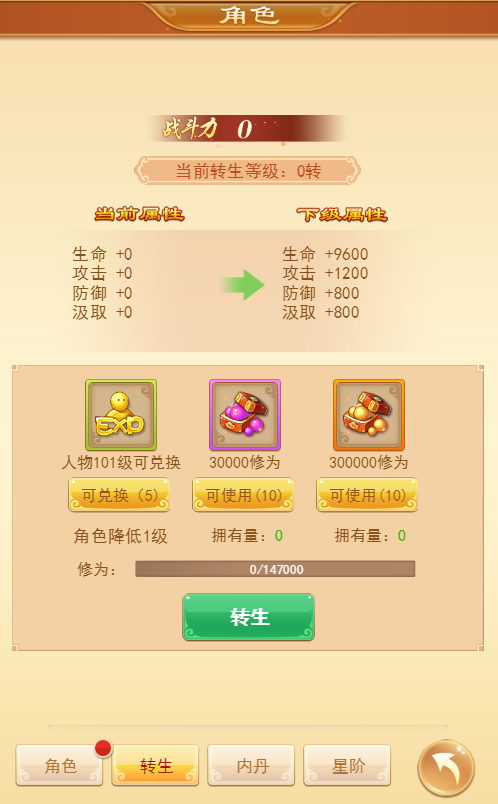Click the 修为 progress bar 0/147000
The image size is (498, 804).
275,569
